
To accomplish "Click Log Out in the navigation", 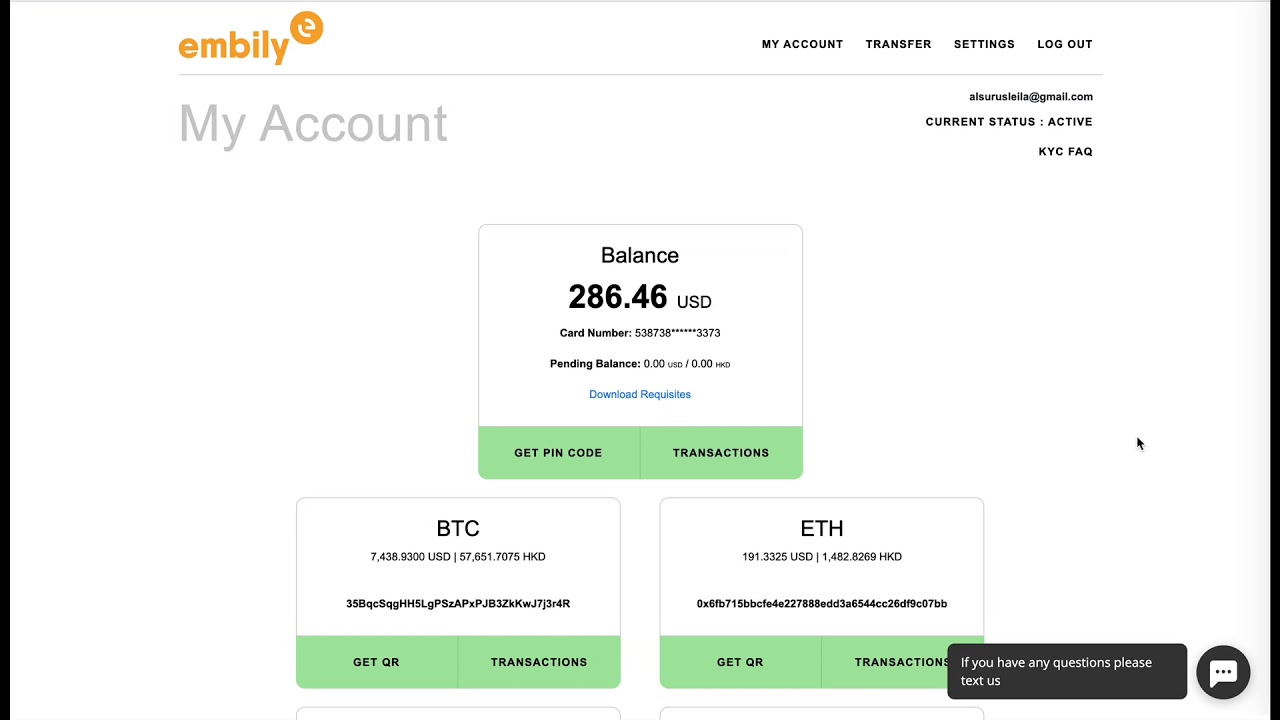I will (1064, 44).
